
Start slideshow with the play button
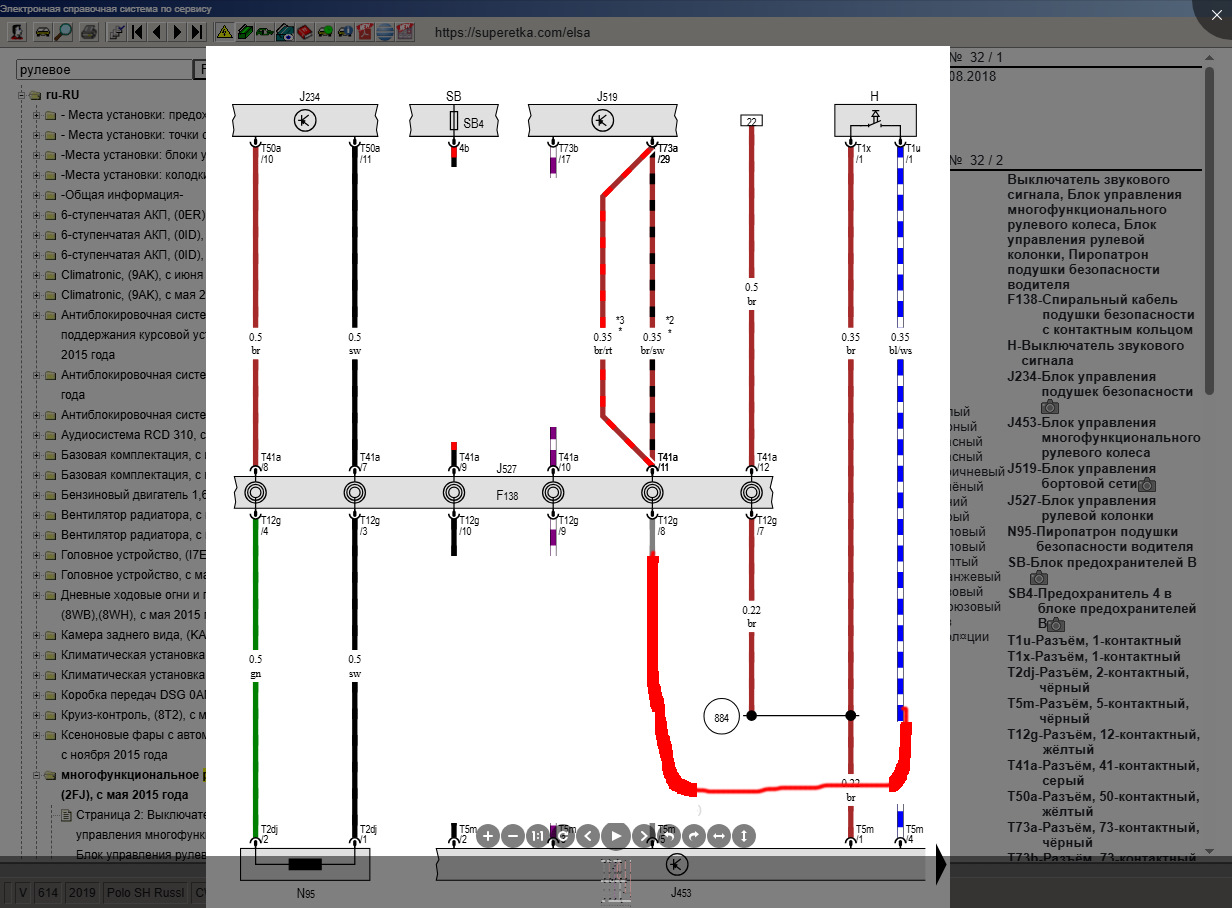[x=616, y=836]
